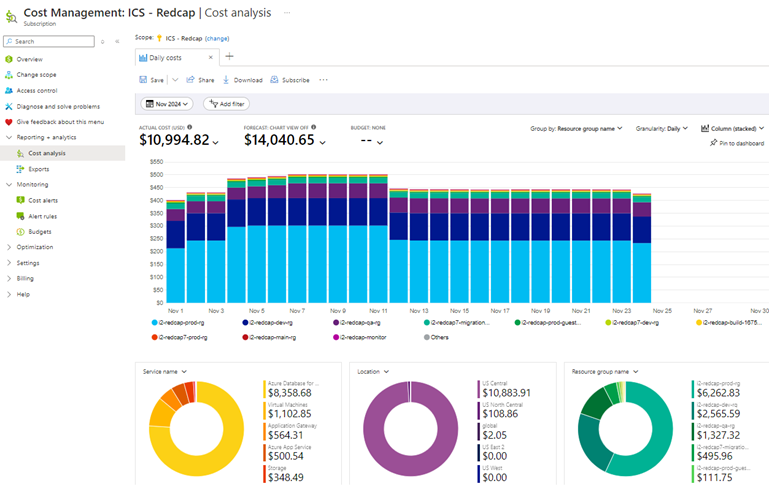Click Diagnose and solve problems wrench icon
769x489 pixels.
[9, 106]
